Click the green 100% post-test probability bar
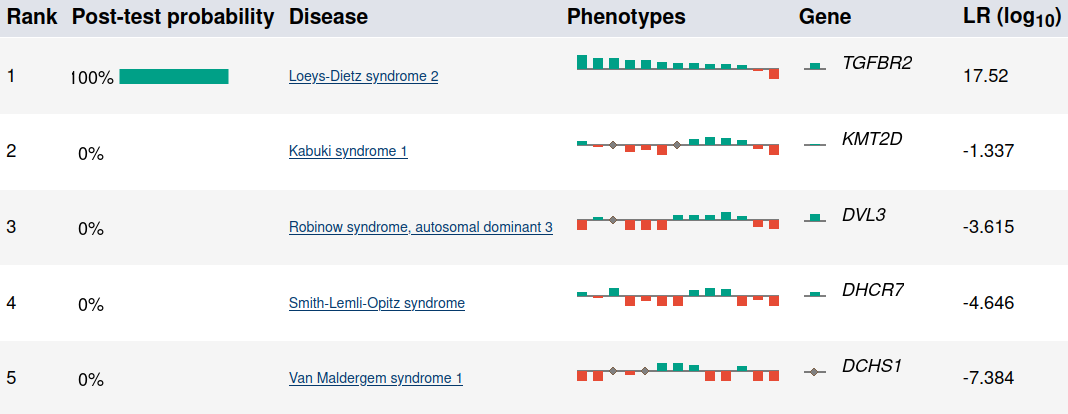 coord(174,76)
